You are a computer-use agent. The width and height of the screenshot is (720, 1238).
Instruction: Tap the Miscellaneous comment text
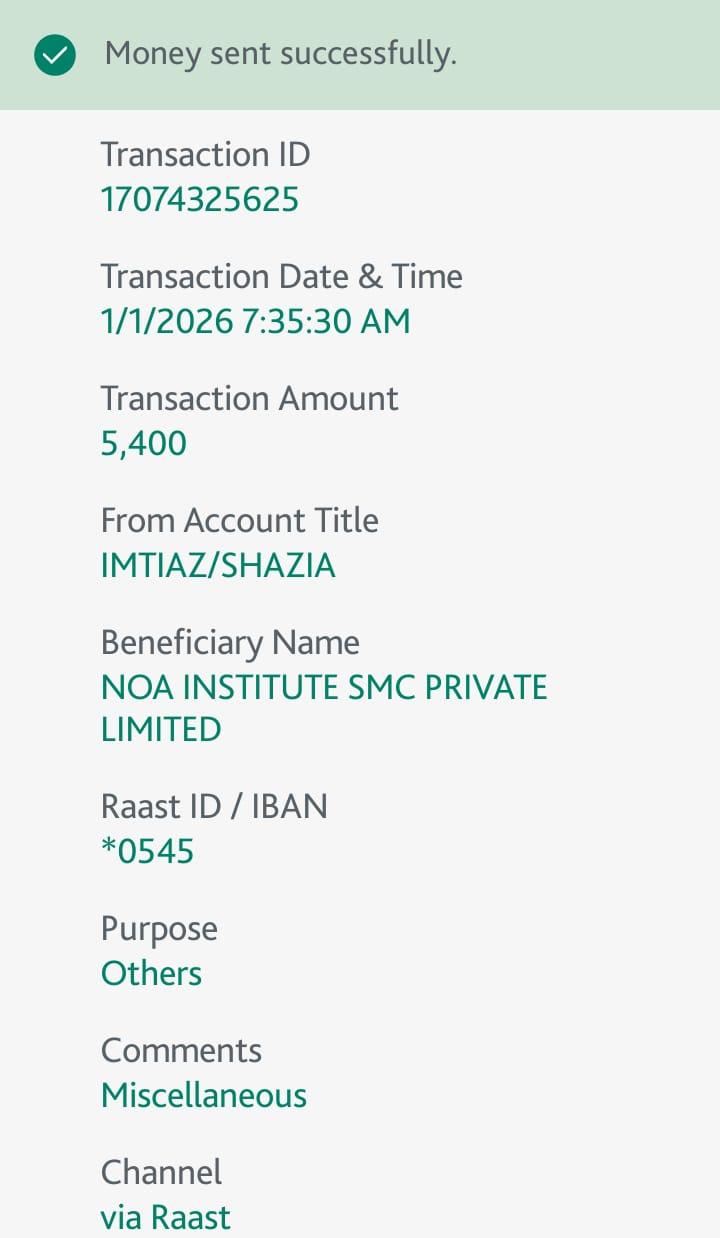tap(203, 1096)
